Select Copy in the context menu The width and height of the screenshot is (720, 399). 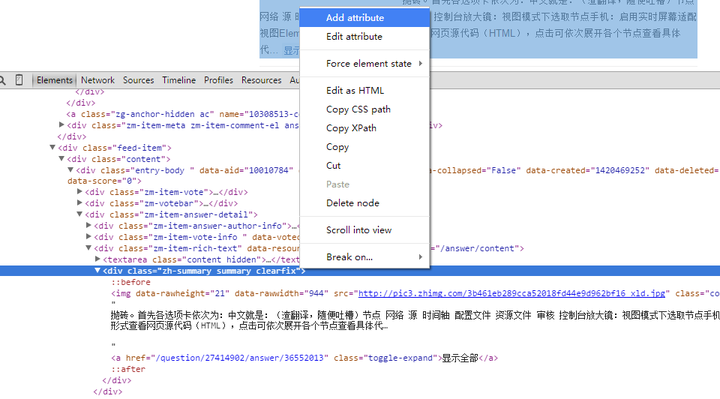[365, 147]
